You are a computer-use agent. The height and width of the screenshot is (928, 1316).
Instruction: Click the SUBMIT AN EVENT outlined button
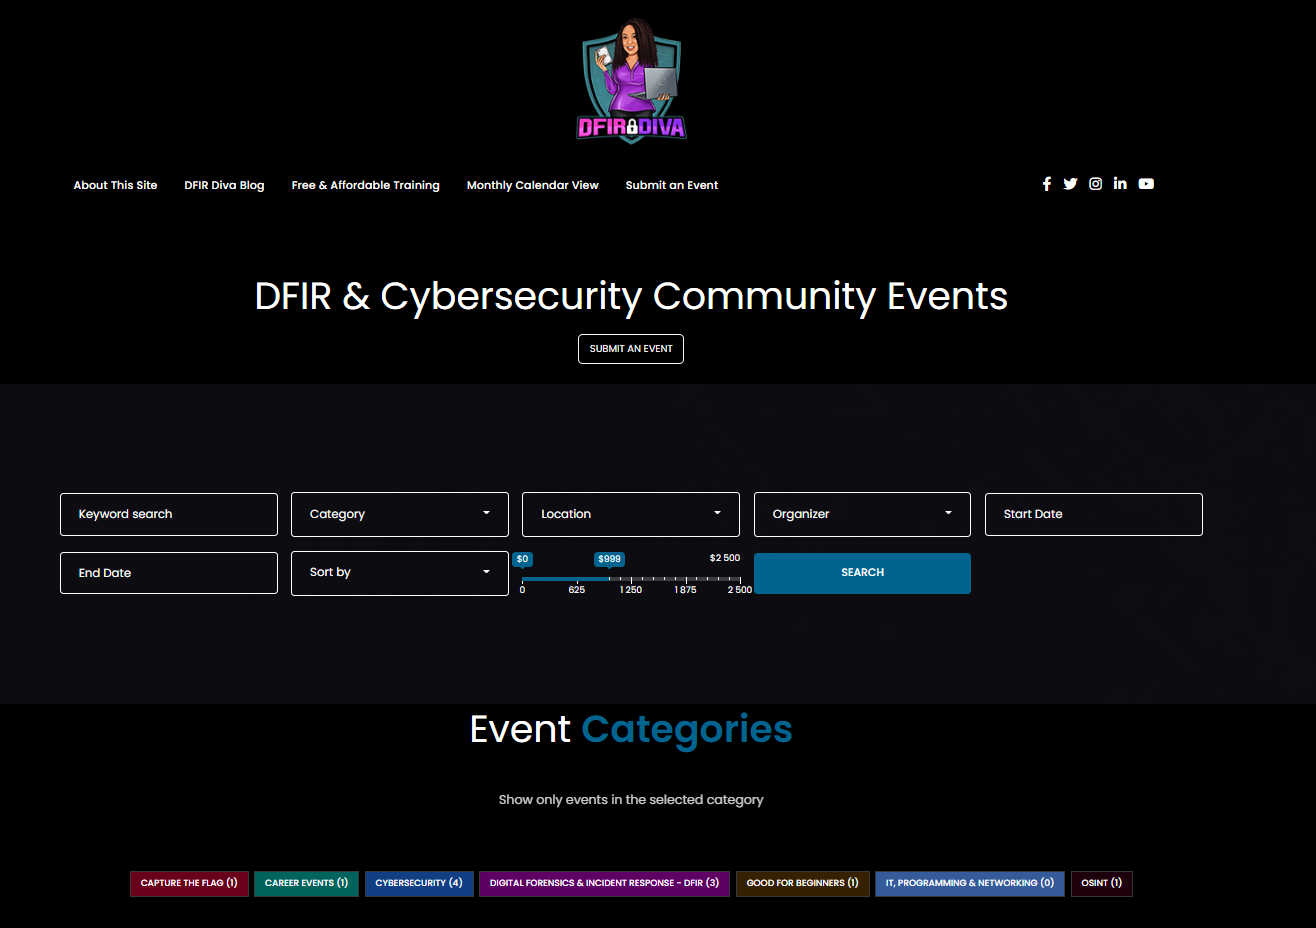tap(631, 349)
